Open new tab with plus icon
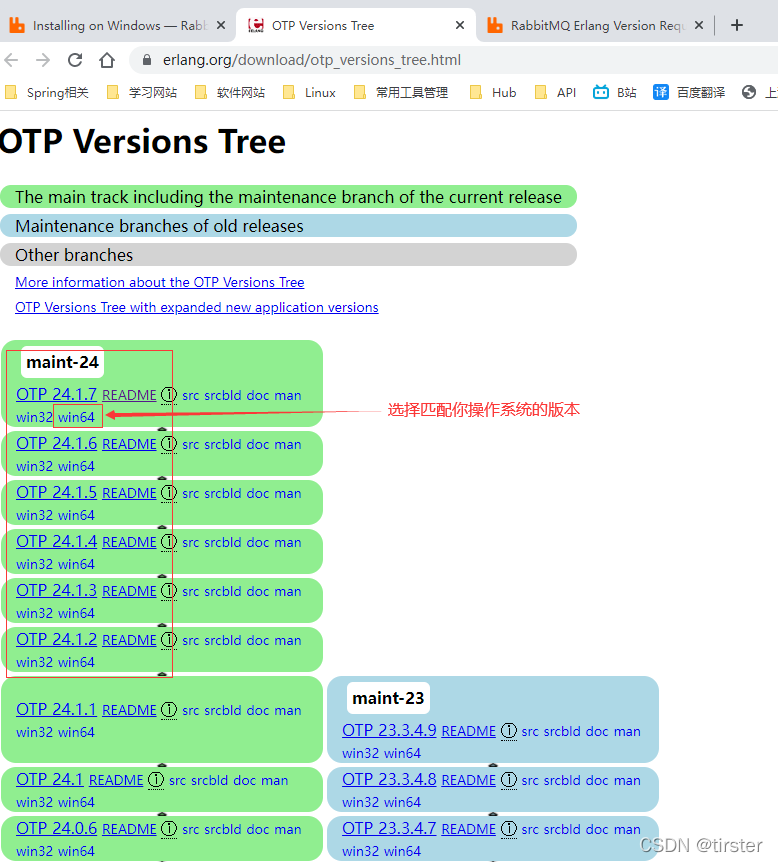 pyautogui.click(x=737, y=26)
